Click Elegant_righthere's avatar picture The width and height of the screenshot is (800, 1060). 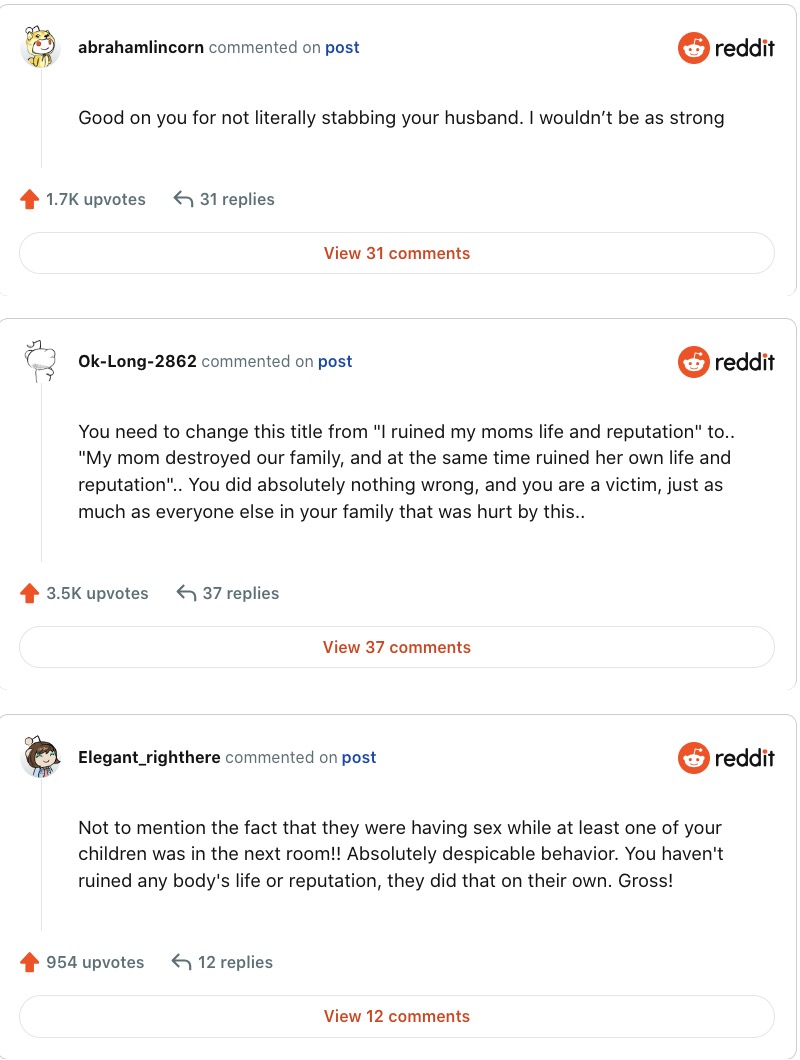coord(40,757)
